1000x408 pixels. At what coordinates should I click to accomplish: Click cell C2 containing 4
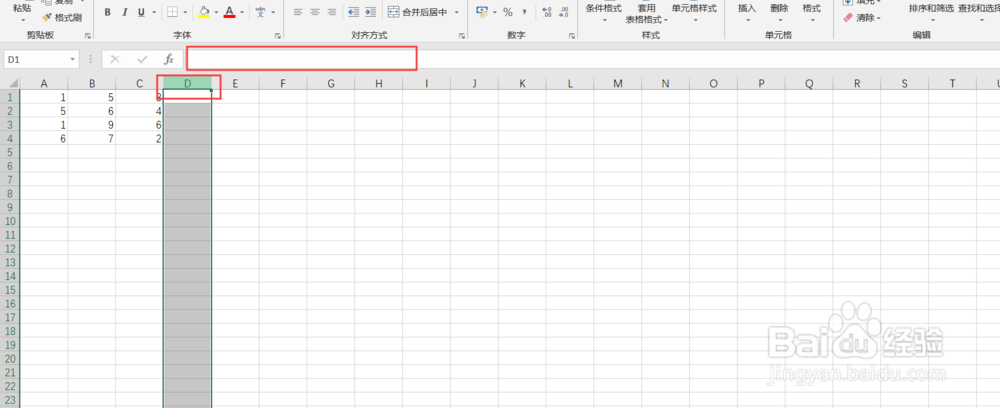click(140, 111)
